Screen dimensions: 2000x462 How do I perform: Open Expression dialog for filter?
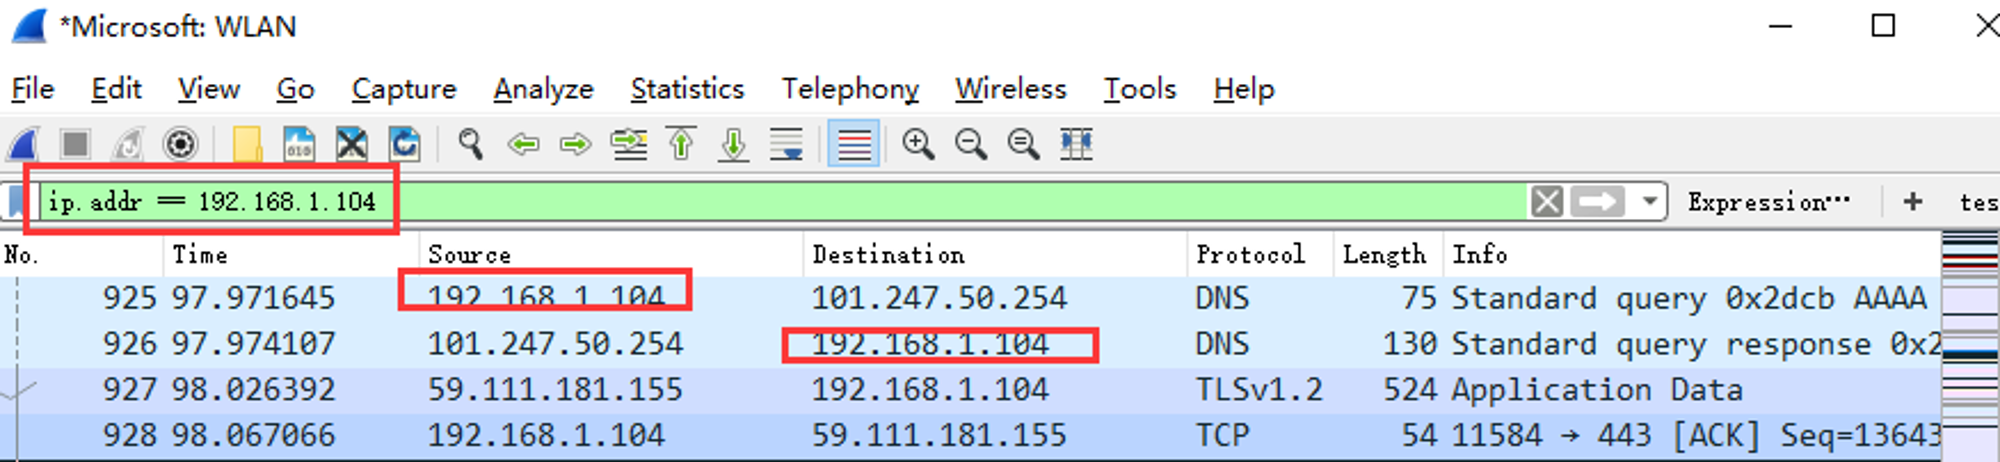click(1768, 202)
